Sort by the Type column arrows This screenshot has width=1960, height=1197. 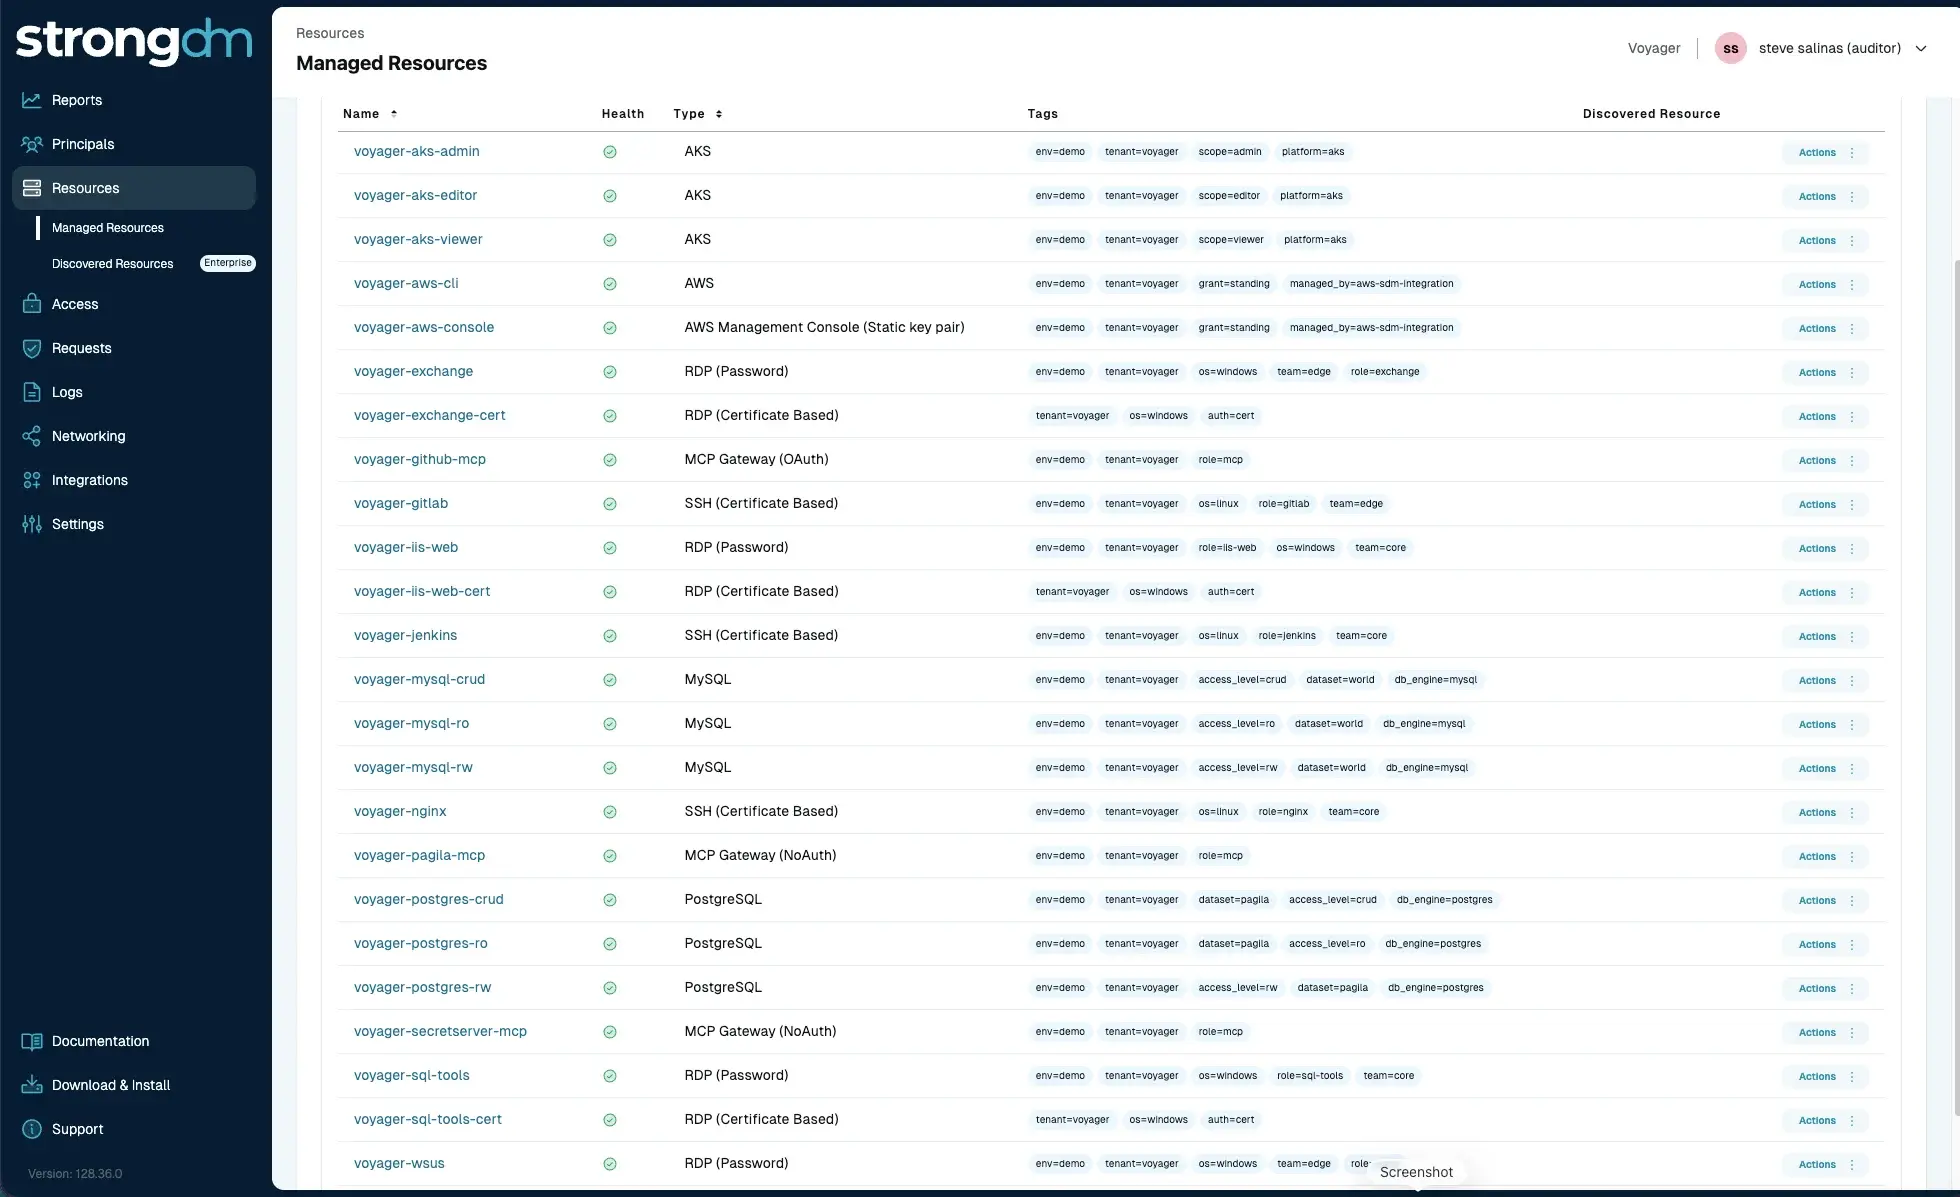[x=719, y=114]
